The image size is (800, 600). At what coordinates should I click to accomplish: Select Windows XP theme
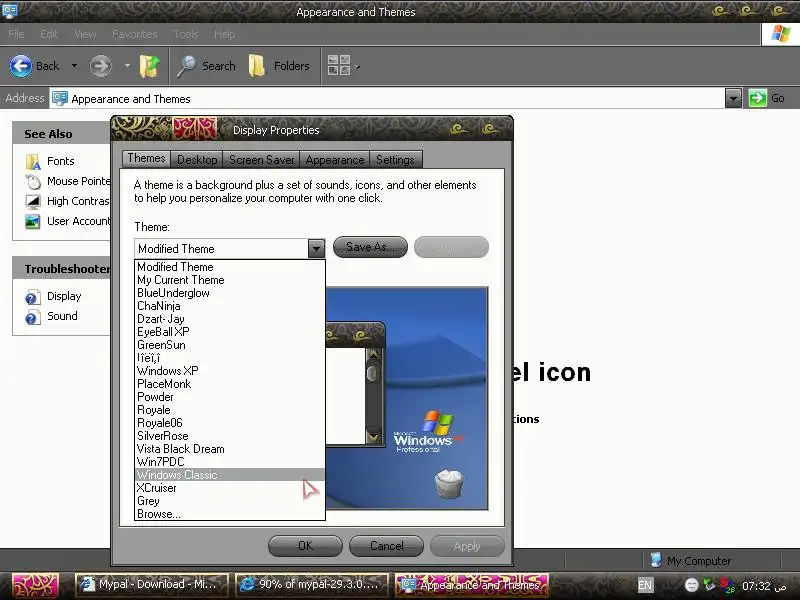point(230,371)
